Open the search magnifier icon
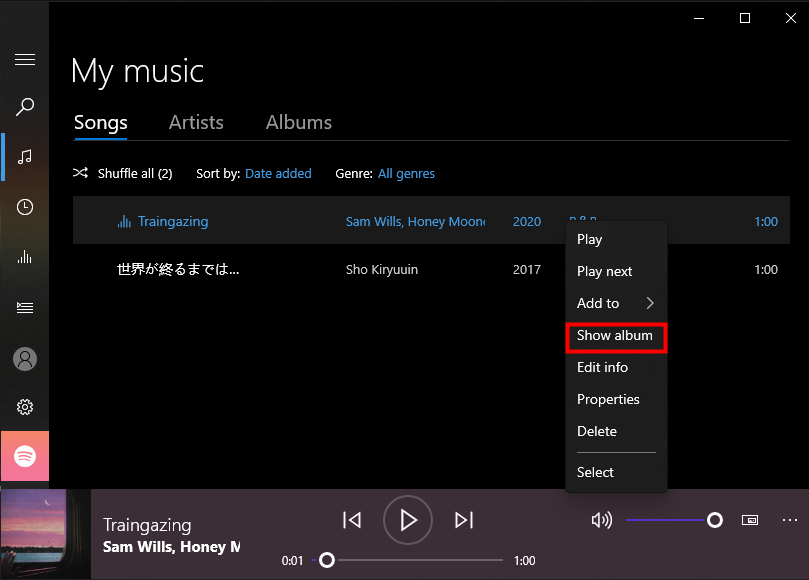The width and height of the screenshot is (809, 580). tap(25, 107)
